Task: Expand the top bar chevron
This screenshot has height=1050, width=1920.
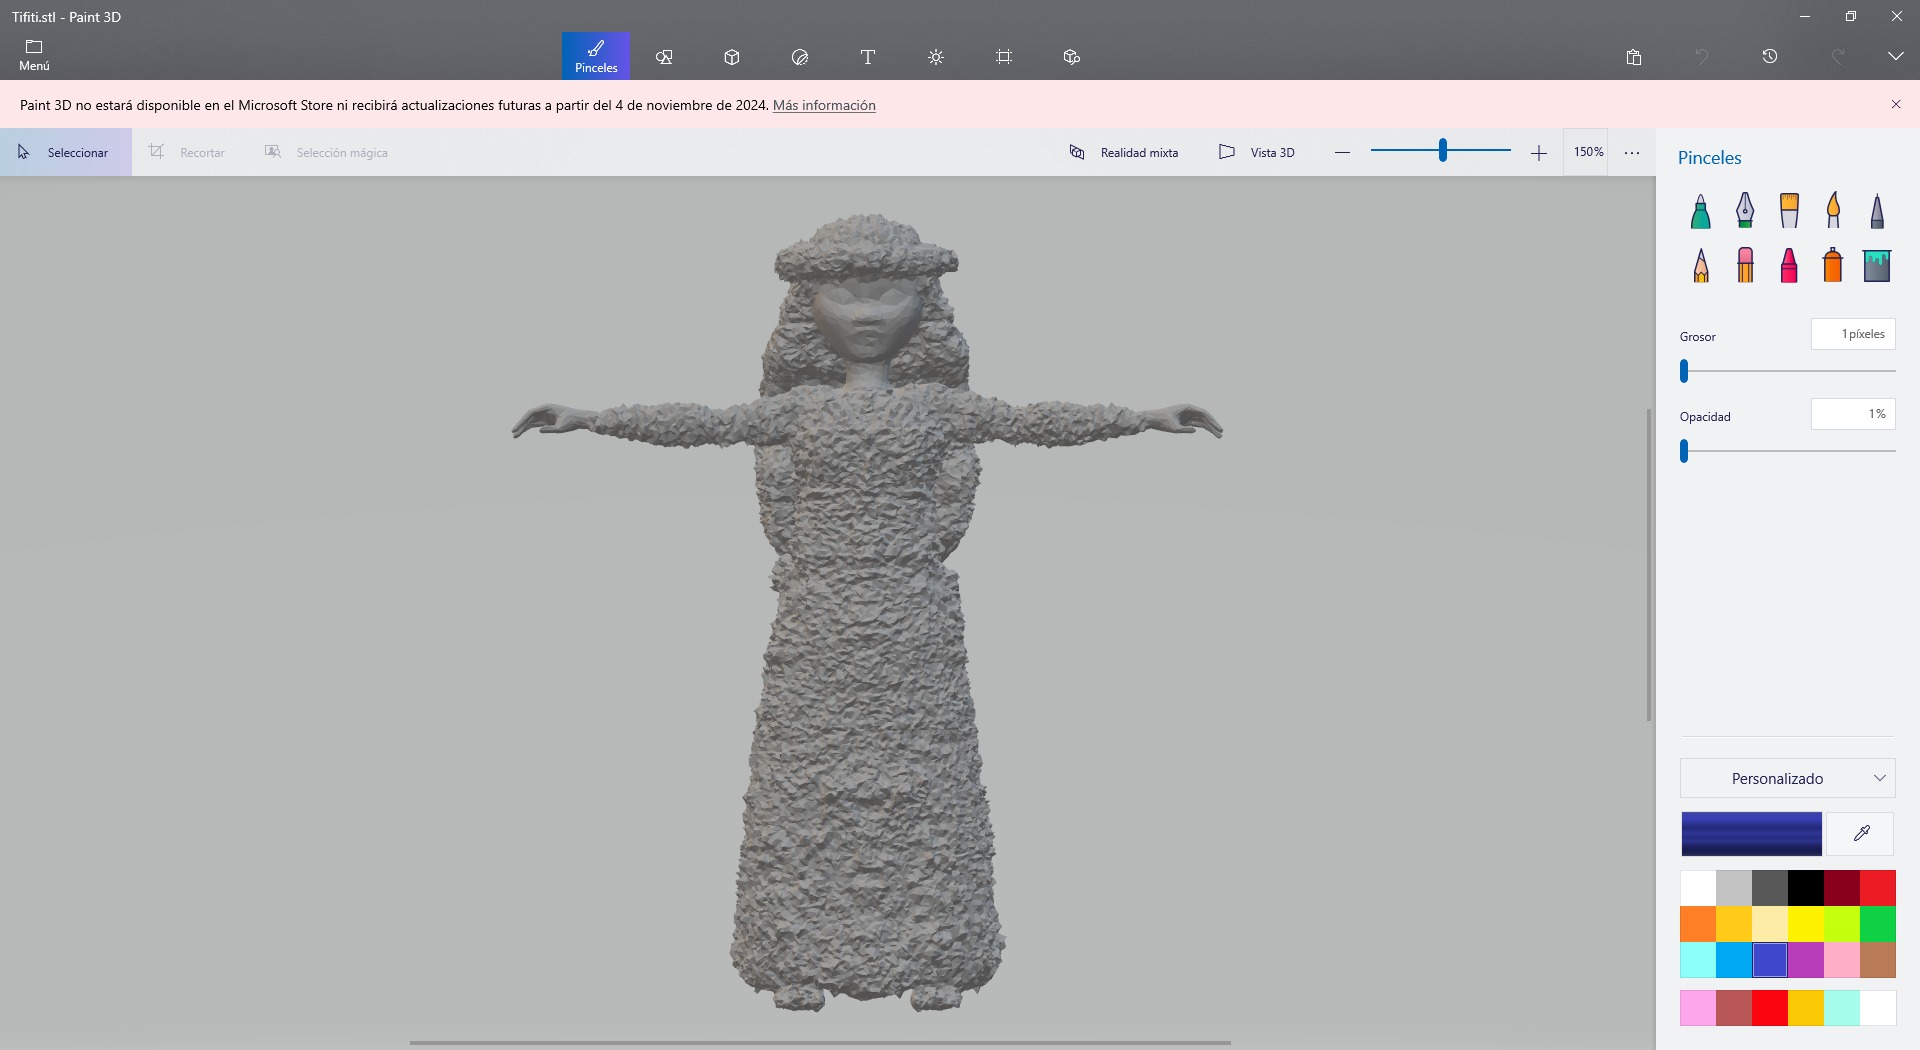Action: pos(1896,57)
